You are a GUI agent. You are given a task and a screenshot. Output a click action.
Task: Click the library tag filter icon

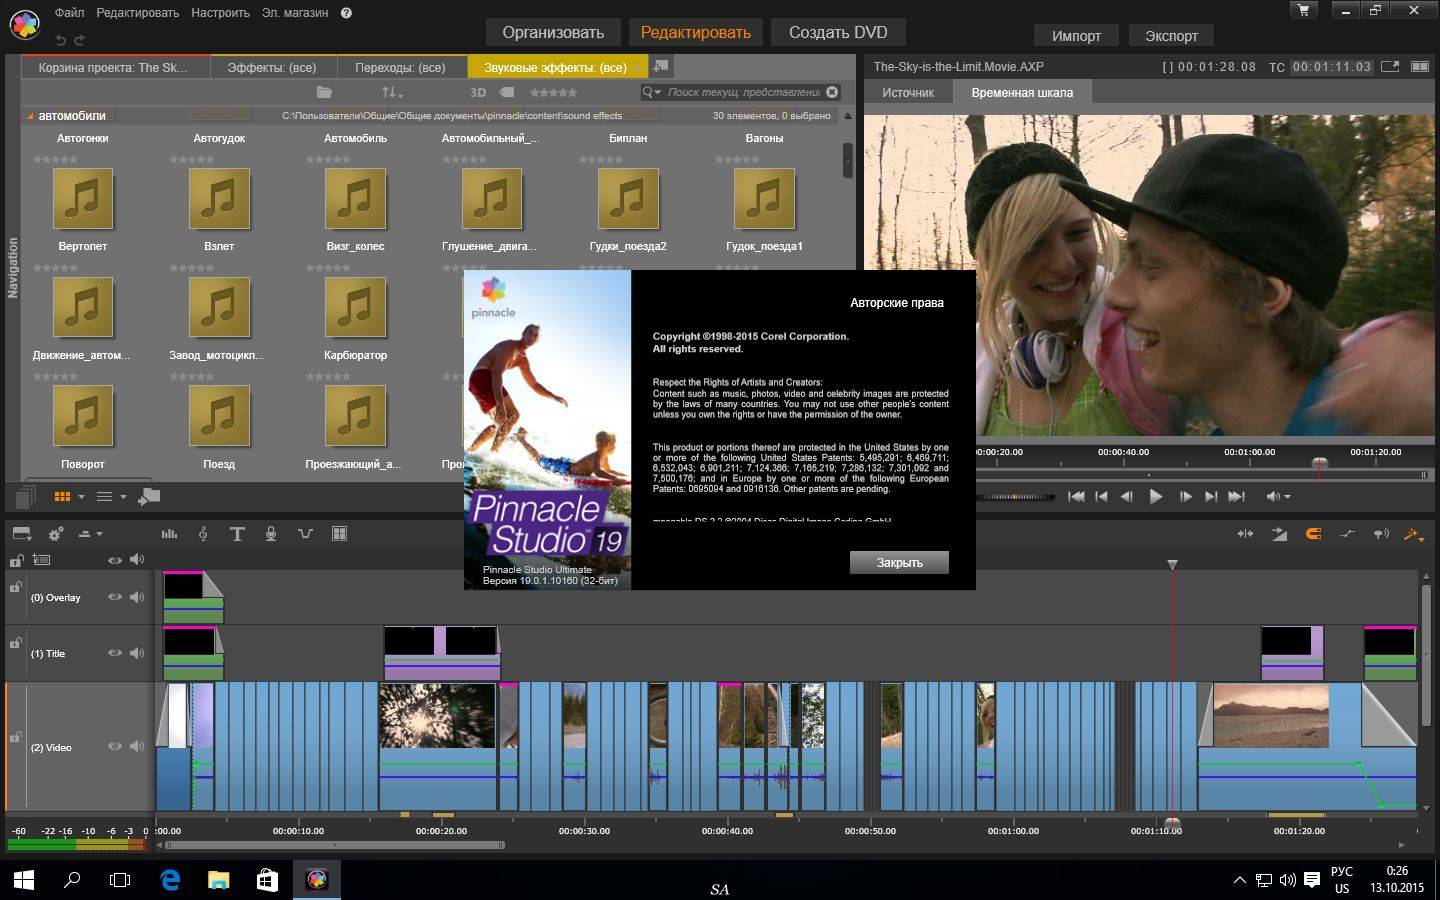[x=507, y=92]
